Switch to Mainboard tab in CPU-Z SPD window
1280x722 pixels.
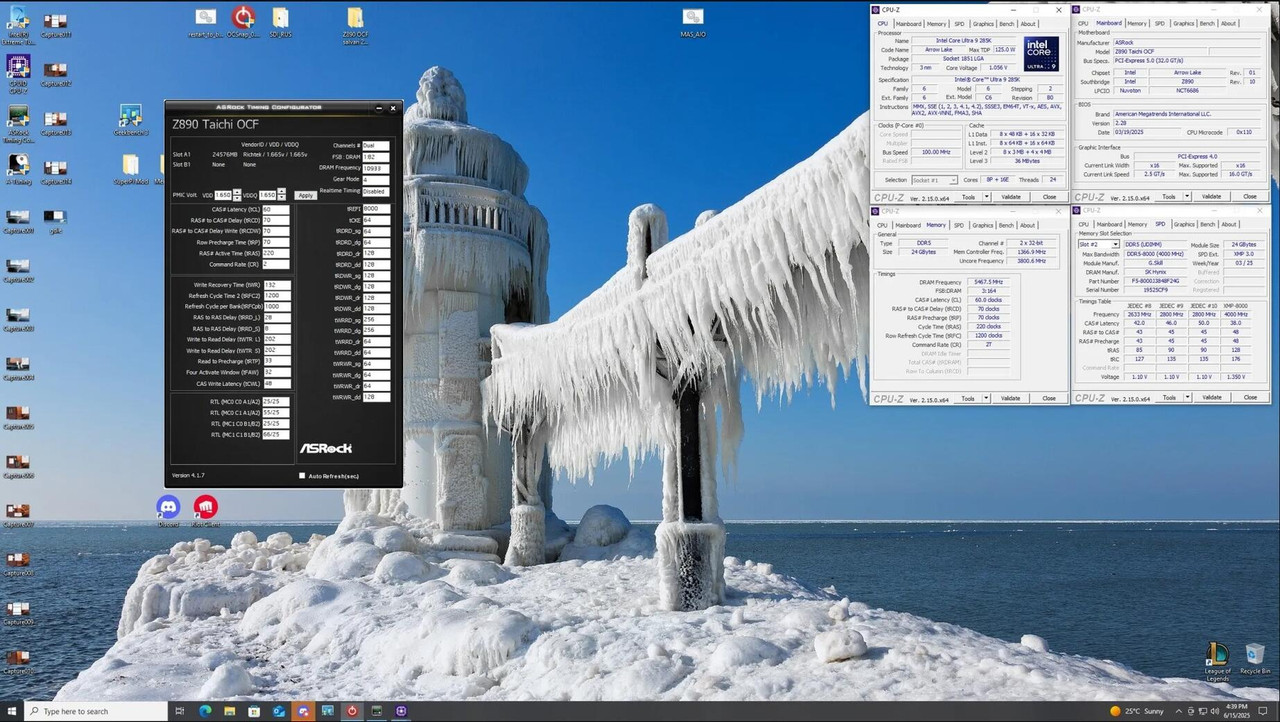1109,225
